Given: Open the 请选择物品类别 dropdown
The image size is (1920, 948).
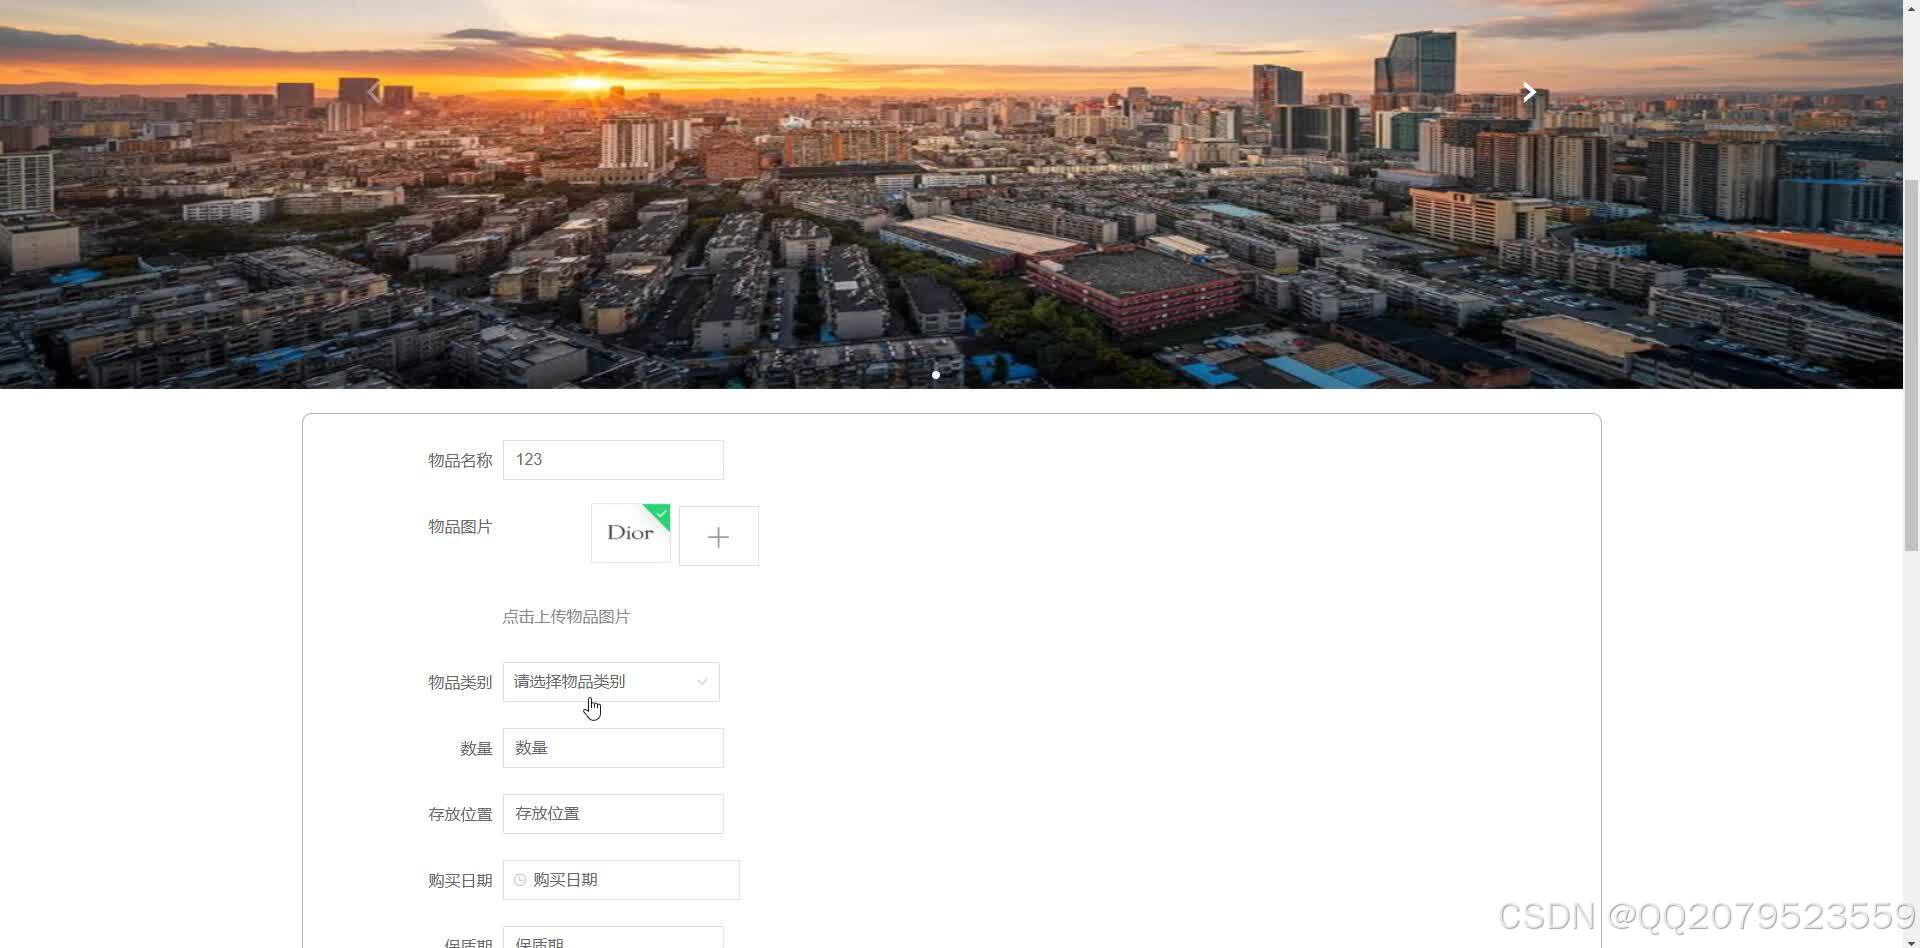Looking at the screenshot, I should click(610, 682).
